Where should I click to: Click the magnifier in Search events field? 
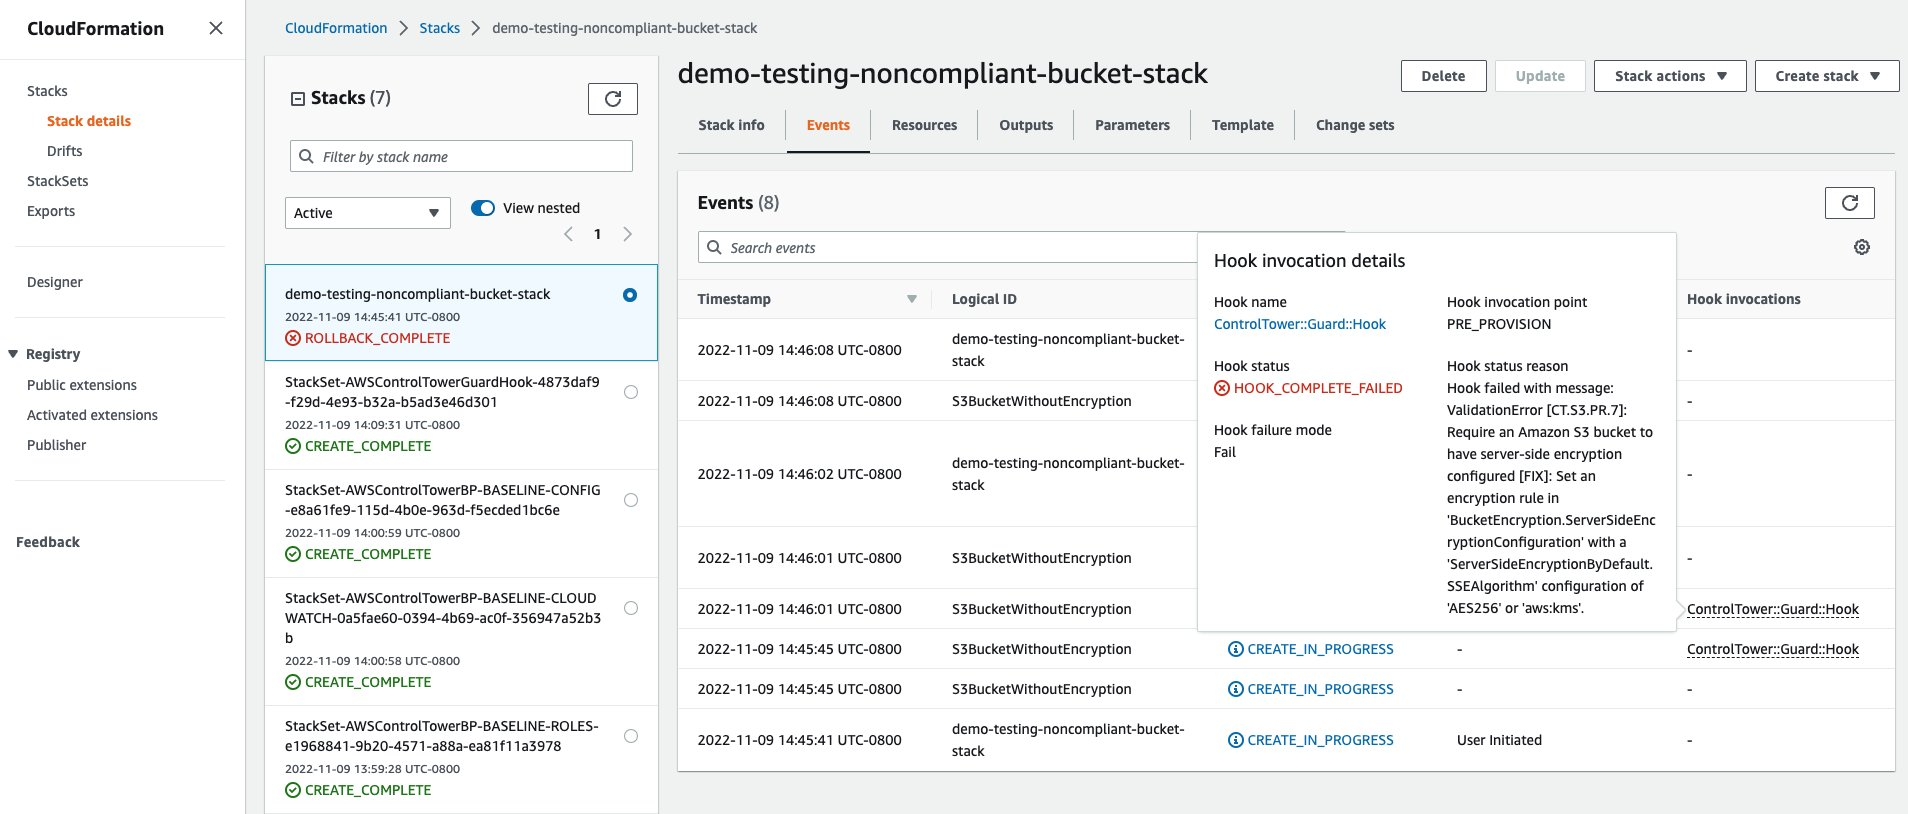(714, 247)
